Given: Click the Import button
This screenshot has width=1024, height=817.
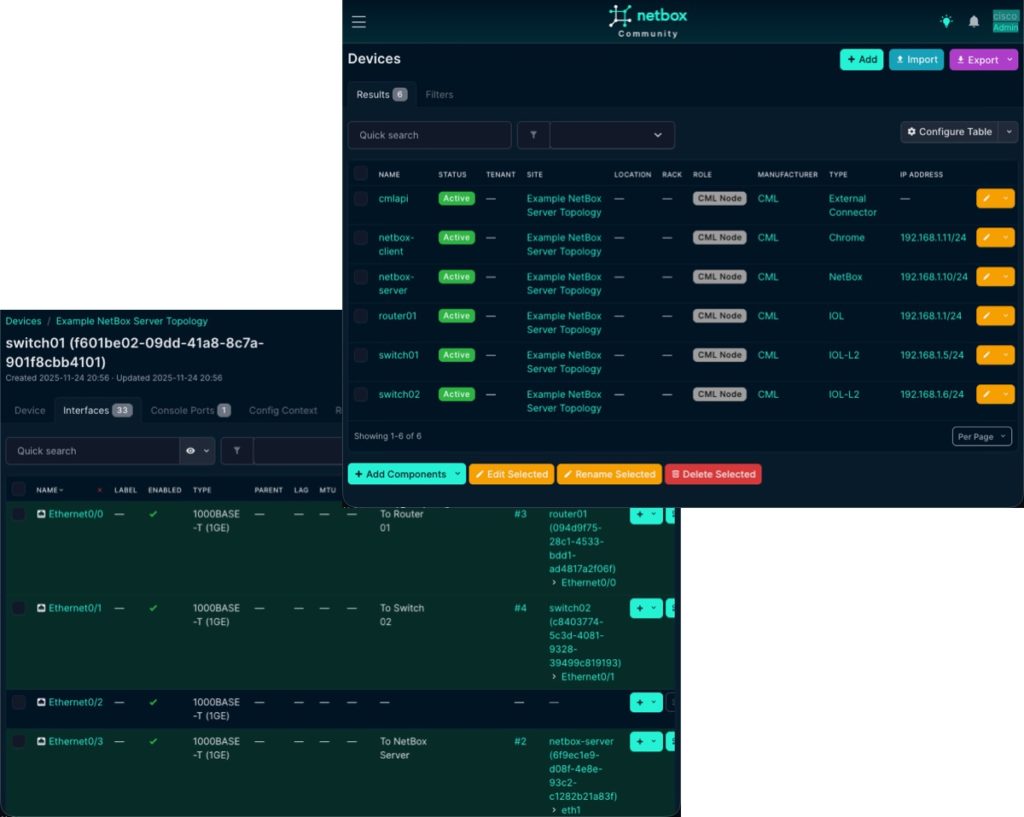Looking at the screenshot, I should tap(915, 59).
